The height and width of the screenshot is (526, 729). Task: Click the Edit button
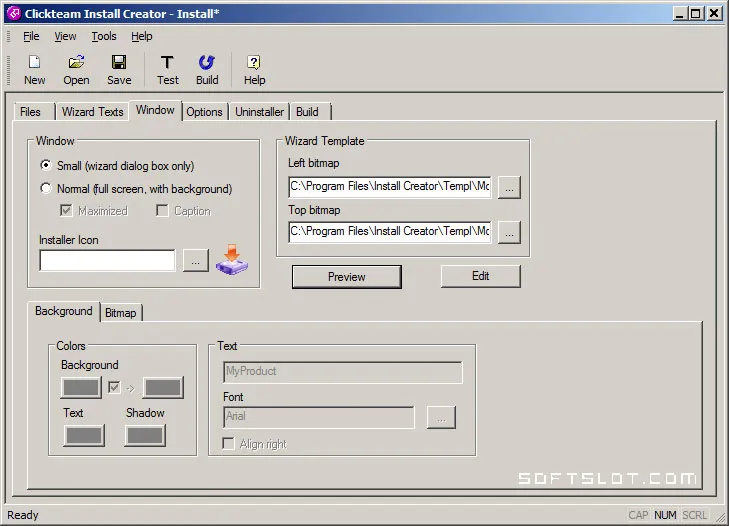point(480,276)
